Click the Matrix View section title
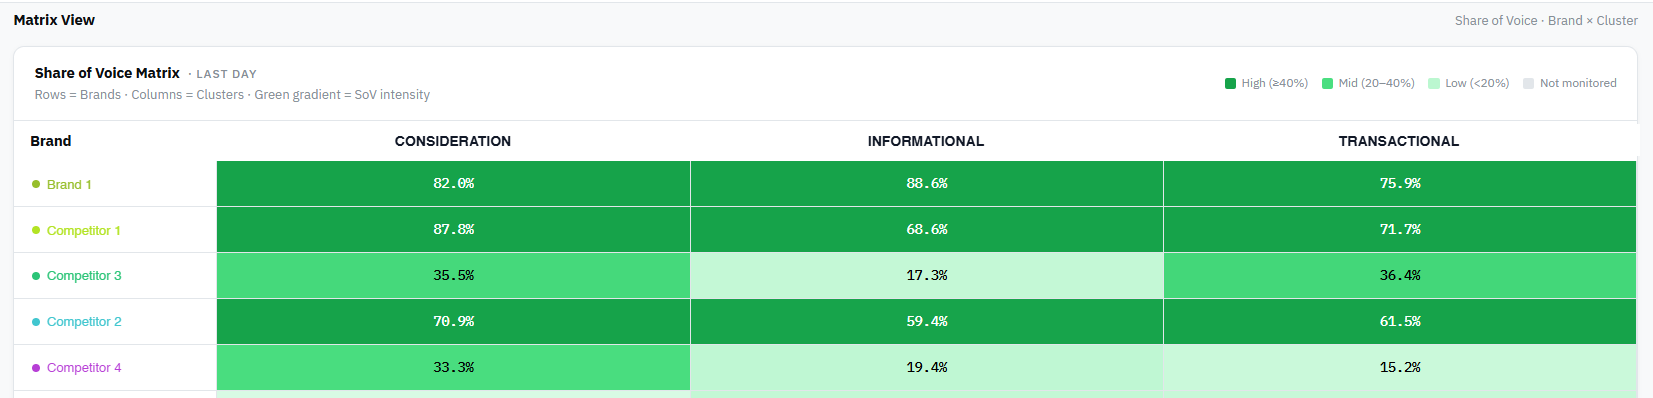 click(x=54, y=20)
